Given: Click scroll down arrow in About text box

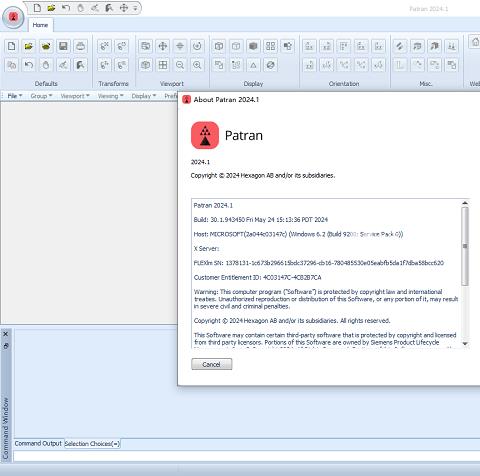Looking at the screenshot, I should (465, 343).
